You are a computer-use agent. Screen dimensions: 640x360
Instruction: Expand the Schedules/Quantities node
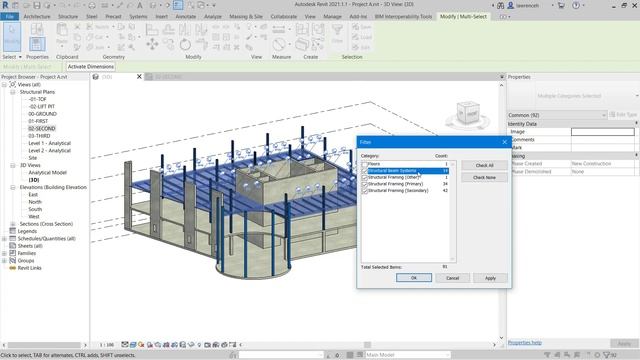coord(4,238)
